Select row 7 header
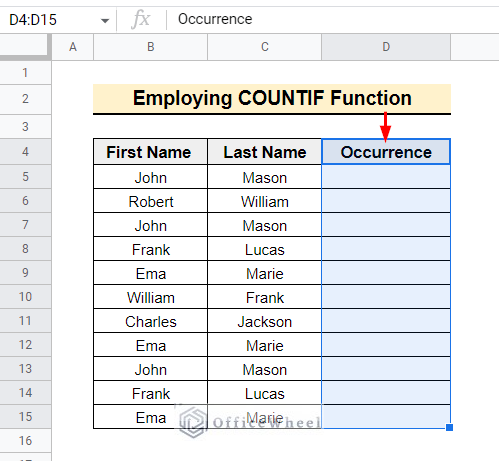This screenshot has width=499, height=461. click(x=25, y=225)
